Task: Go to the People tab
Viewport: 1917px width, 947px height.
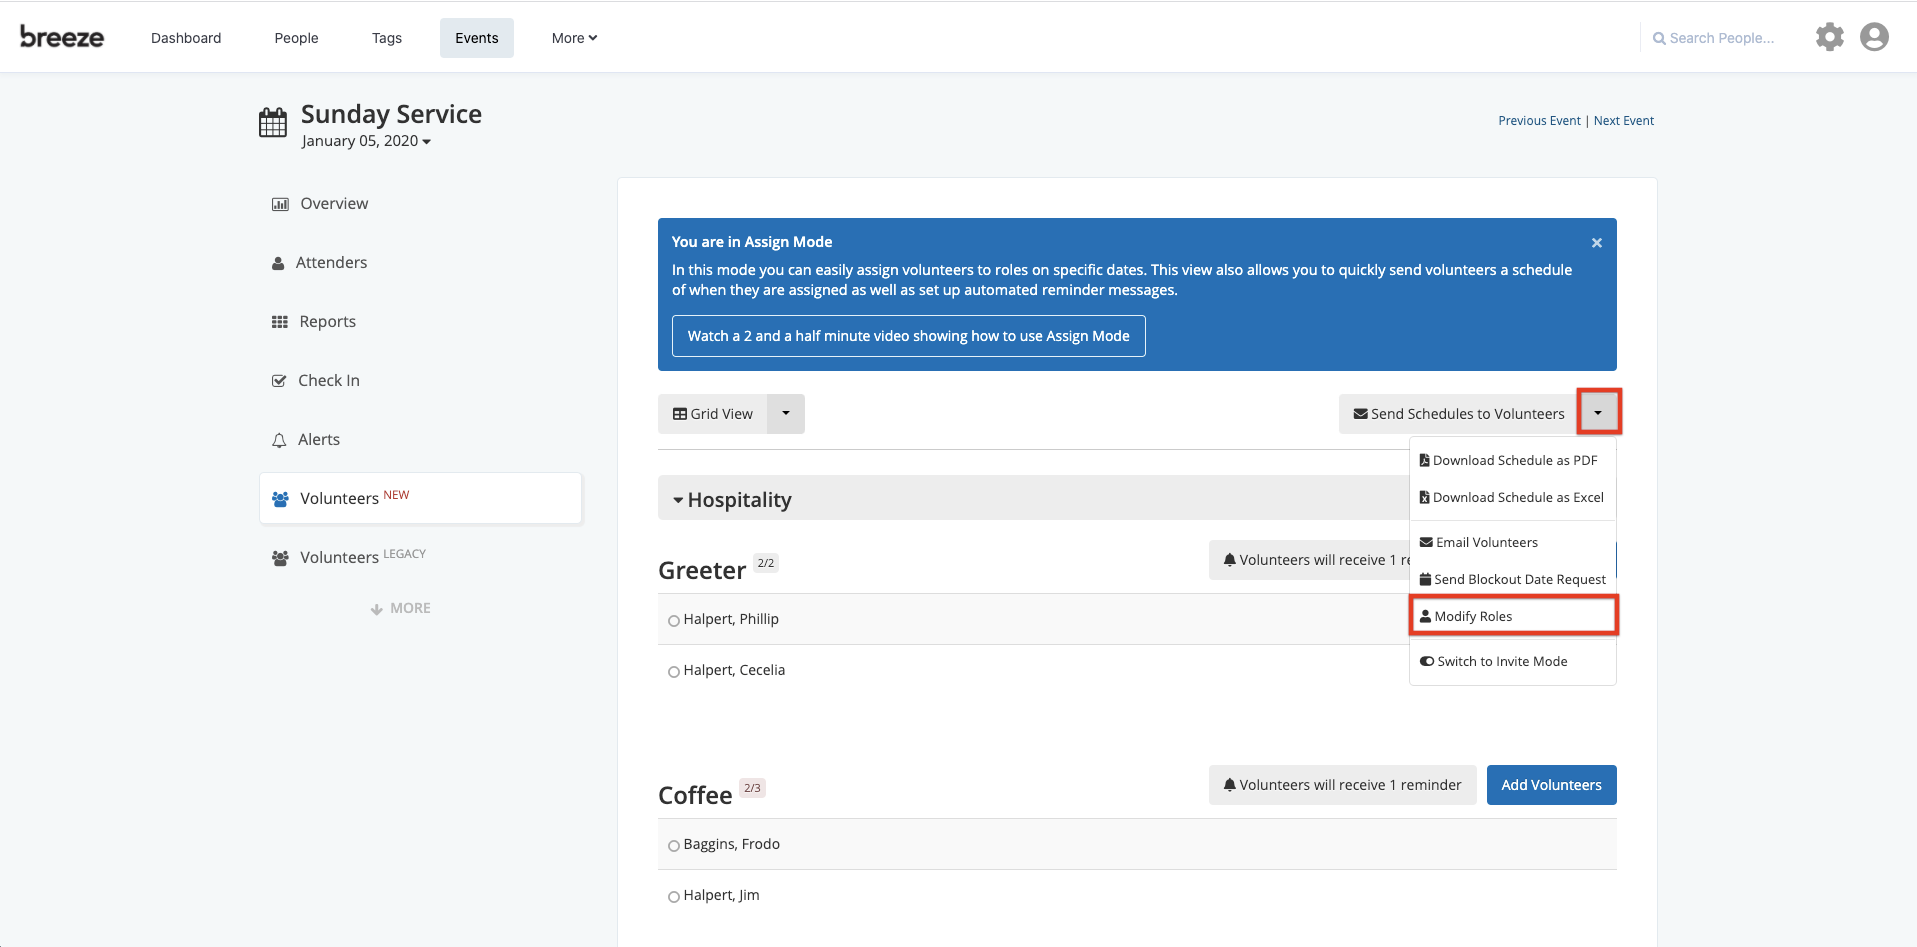Action: coord(296,38)
